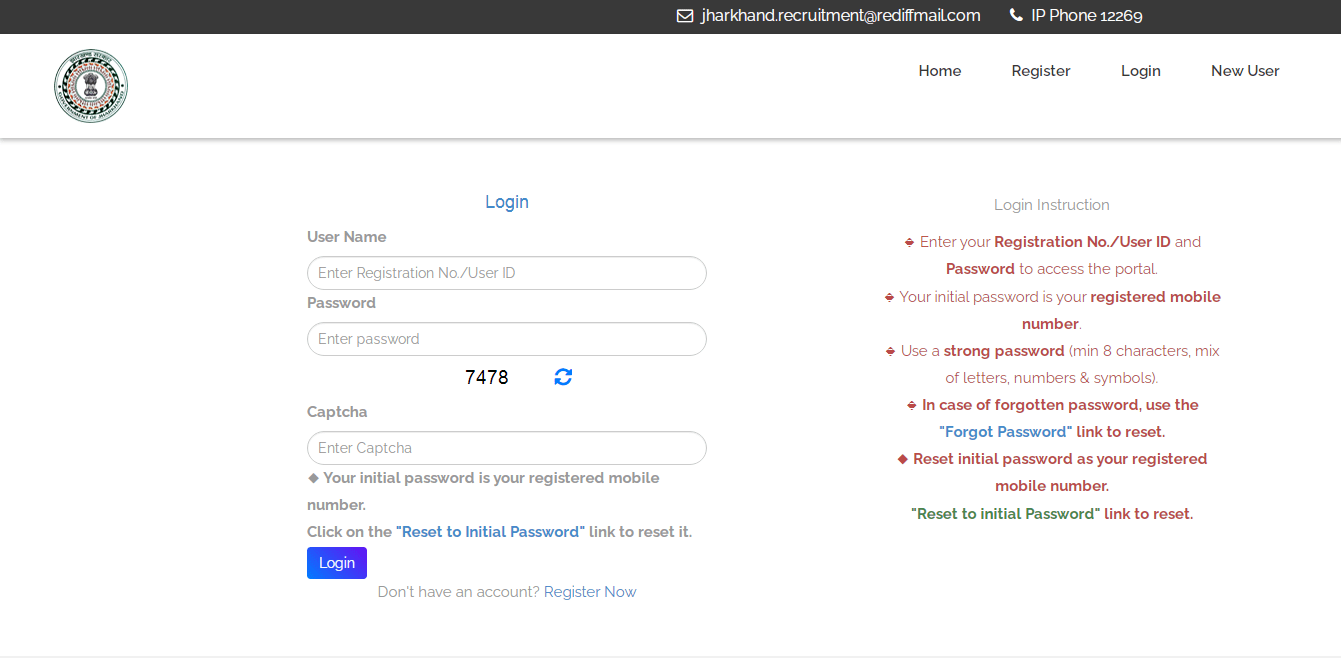Screen dimensions: 1341x658
Task: Open the Home page from navigation menu
Action: (940, 71)
